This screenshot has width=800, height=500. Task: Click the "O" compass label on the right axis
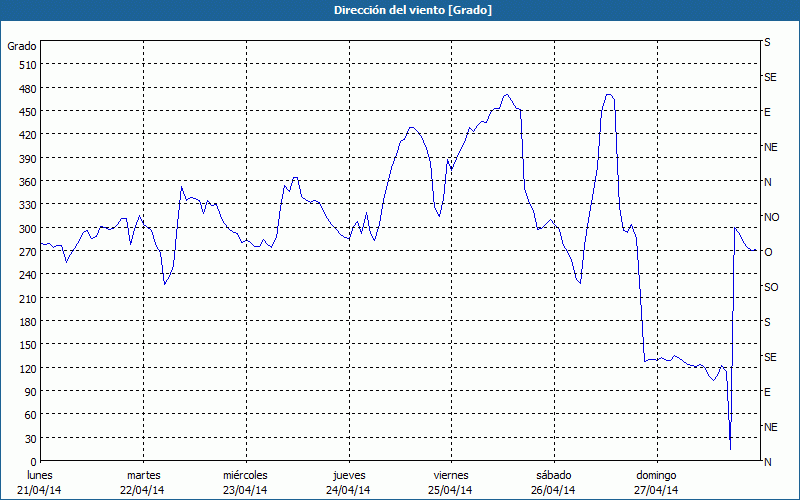pyautogui.click(x=768, y=252)
